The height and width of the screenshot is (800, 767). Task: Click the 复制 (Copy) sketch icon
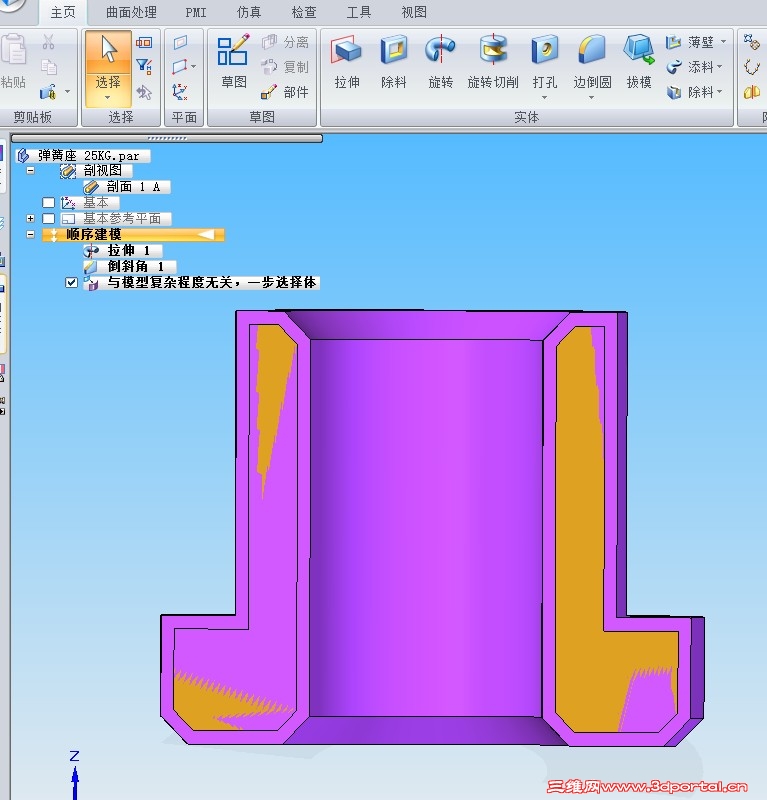[269, 67]
